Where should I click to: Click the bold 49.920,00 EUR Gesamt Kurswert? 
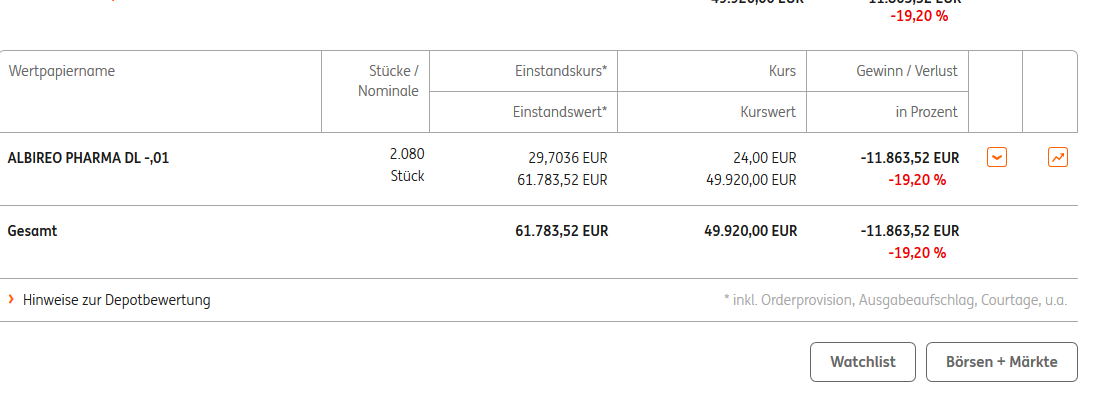pyautogui.click(x=751, y=231)
